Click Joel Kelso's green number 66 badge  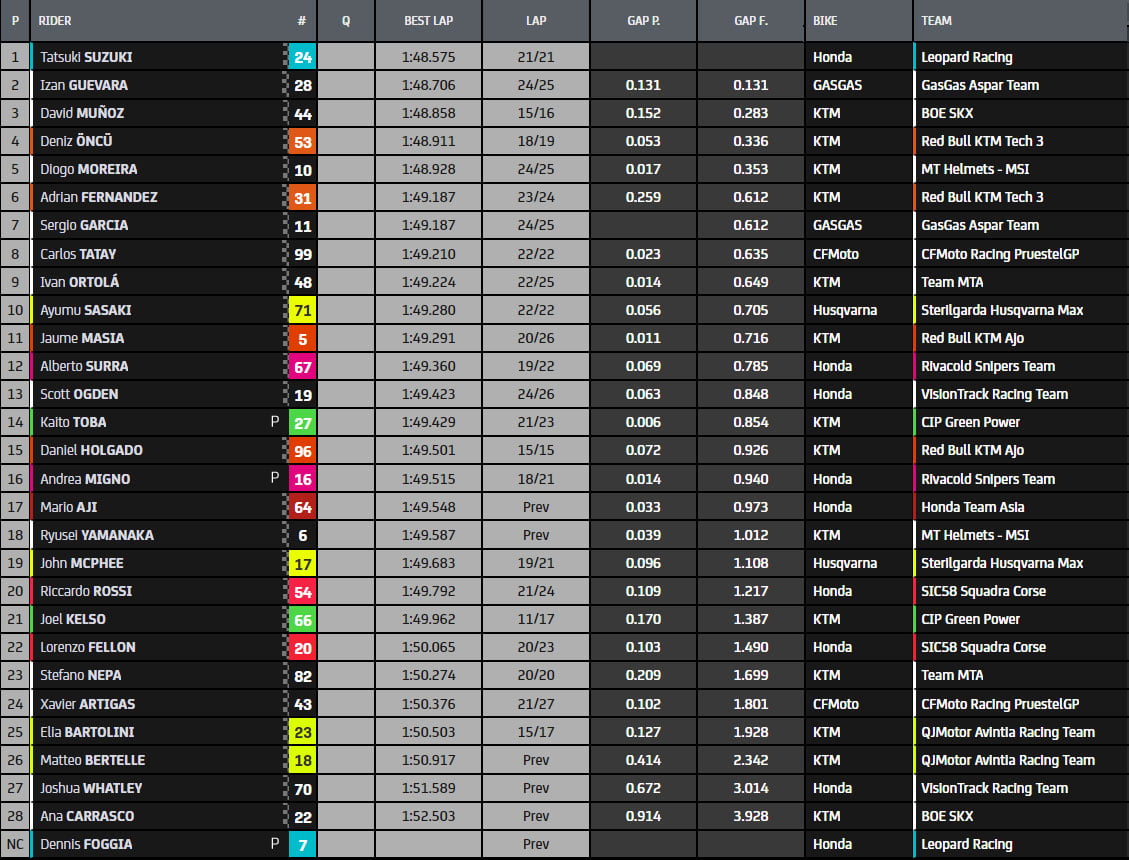pyautogui.click(x=302, y=619)
